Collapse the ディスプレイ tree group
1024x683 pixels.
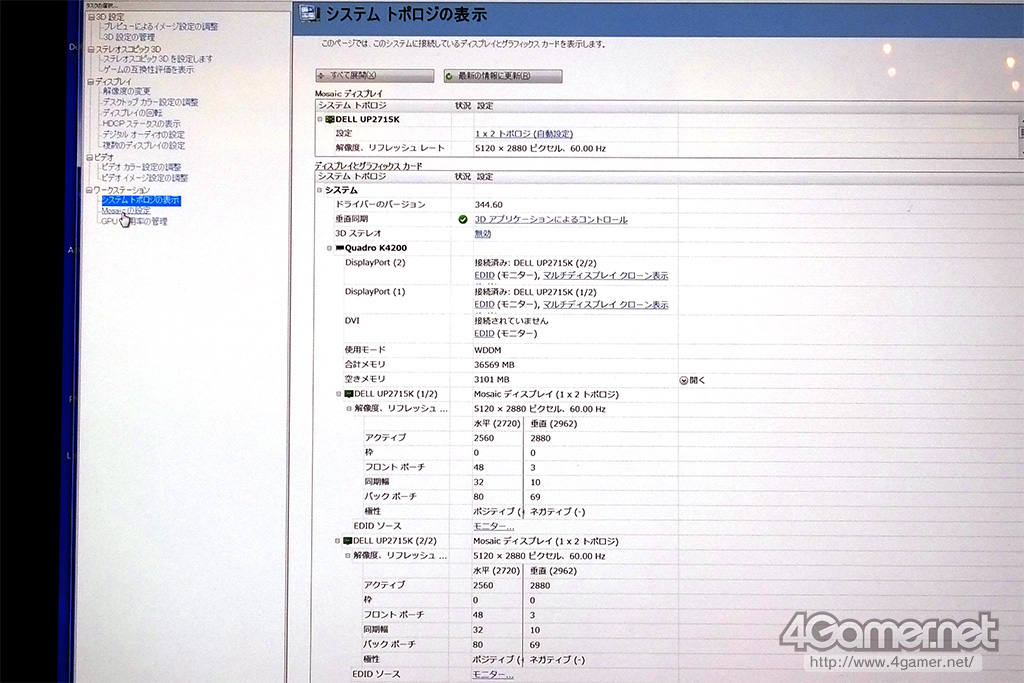pos(91,82)
